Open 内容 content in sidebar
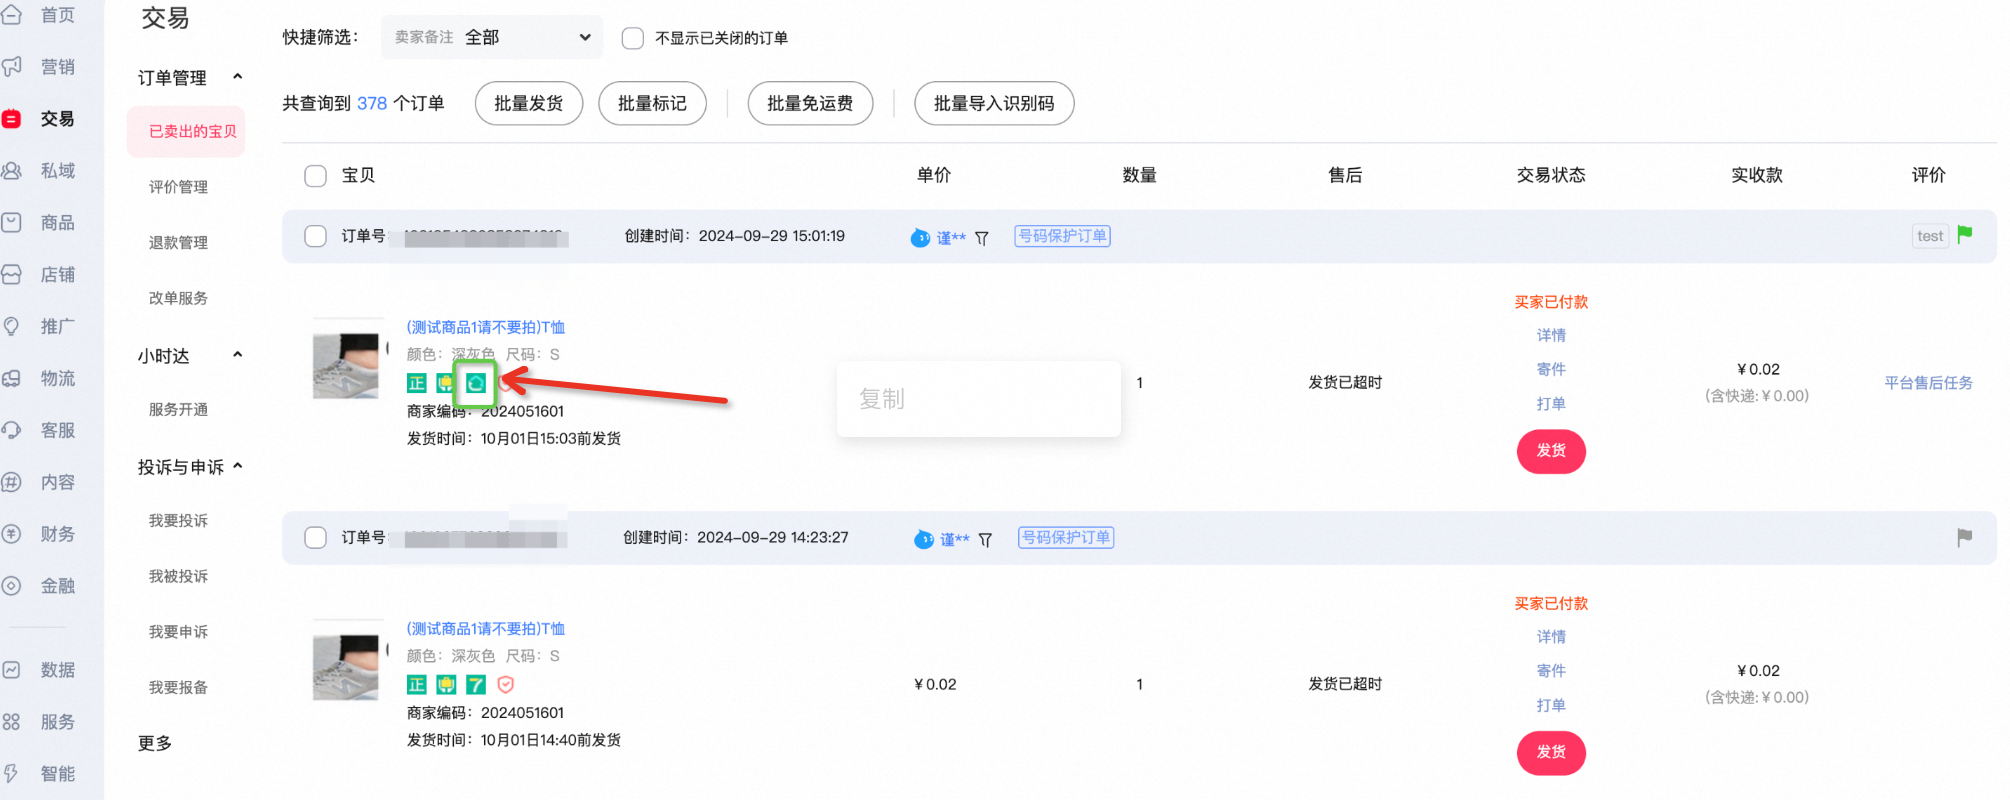 40,483
